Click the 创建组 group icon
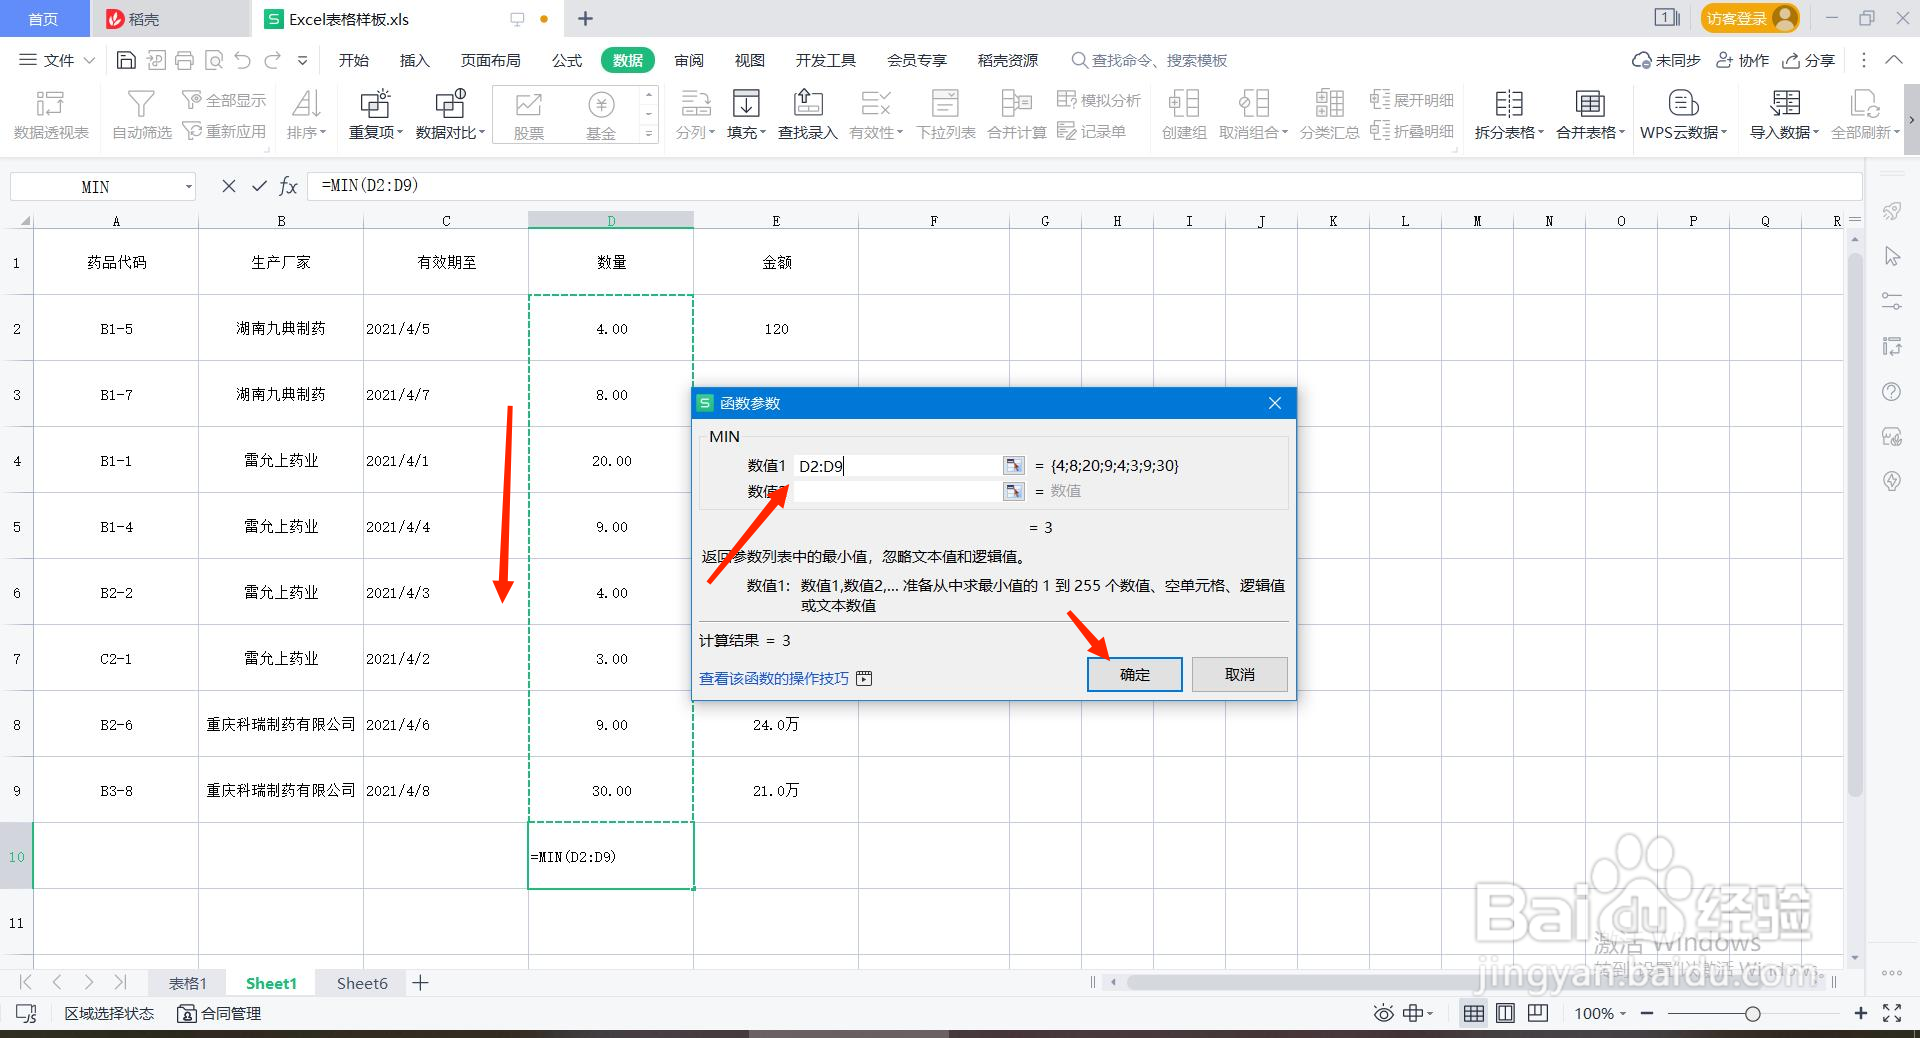 coord(1184,104)
